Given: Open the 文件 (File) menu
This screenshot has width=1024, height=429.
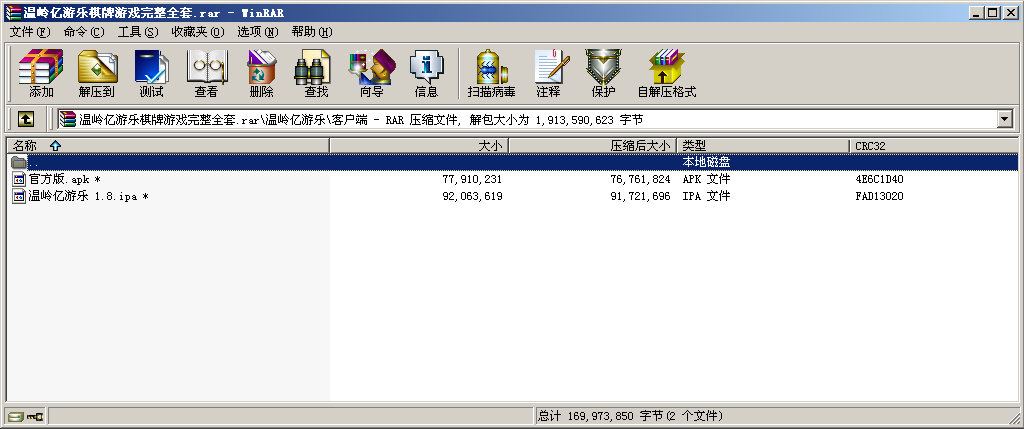Looking at the screenshot, I should click(x=29, y=32).
